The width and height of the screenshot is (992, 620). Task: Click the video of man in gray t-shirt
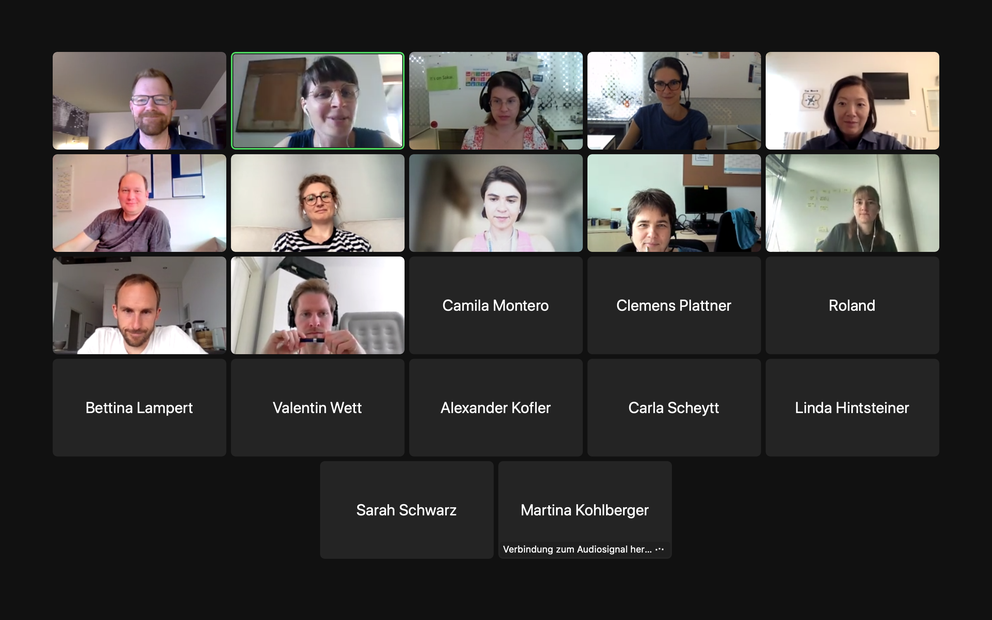click(x=139, y=203)
